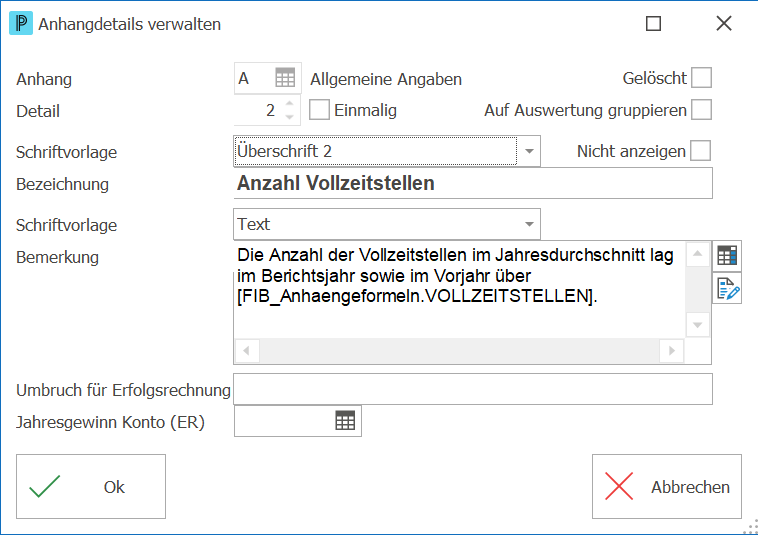This screenshot has height=535, width=758.
Task: Click Bemerkung scrollbar up arrow
Action: pos(698,254)
